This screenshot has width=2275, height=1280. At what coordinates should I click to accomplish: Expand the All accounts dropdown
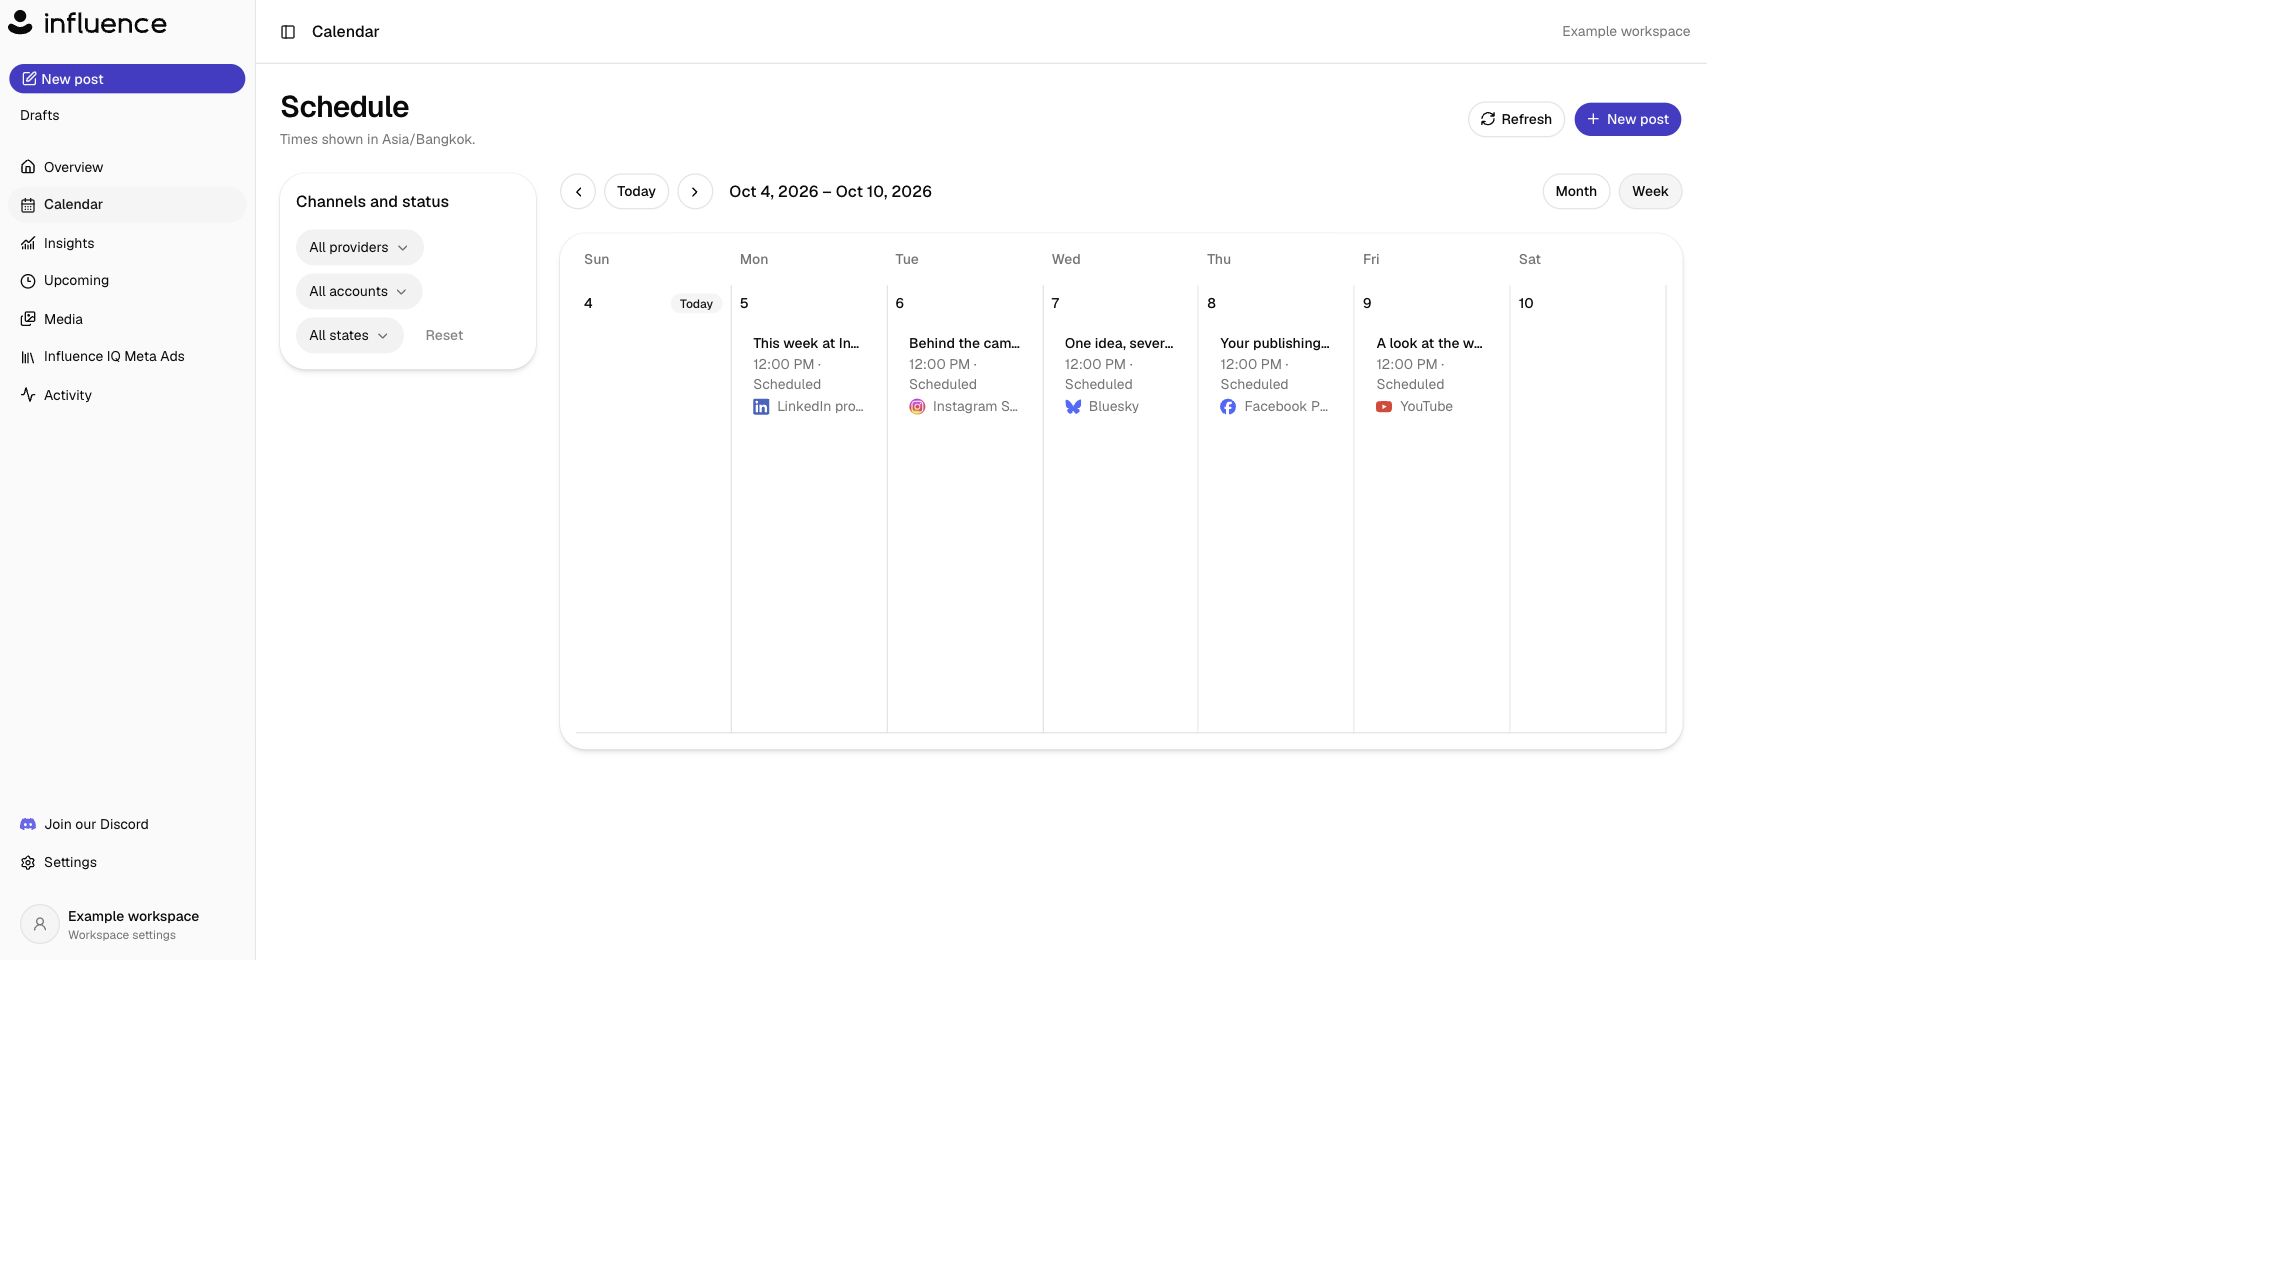pos(359,291)
